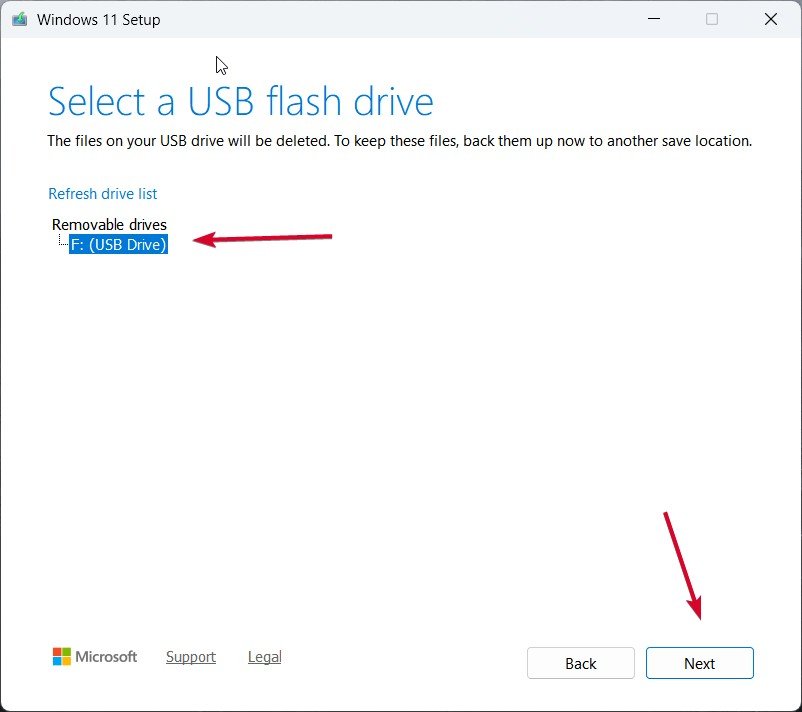This screenshot has height=712, width=802.
Task: Click the blue square of the Microsoft logo
Action: click(56, 661)
